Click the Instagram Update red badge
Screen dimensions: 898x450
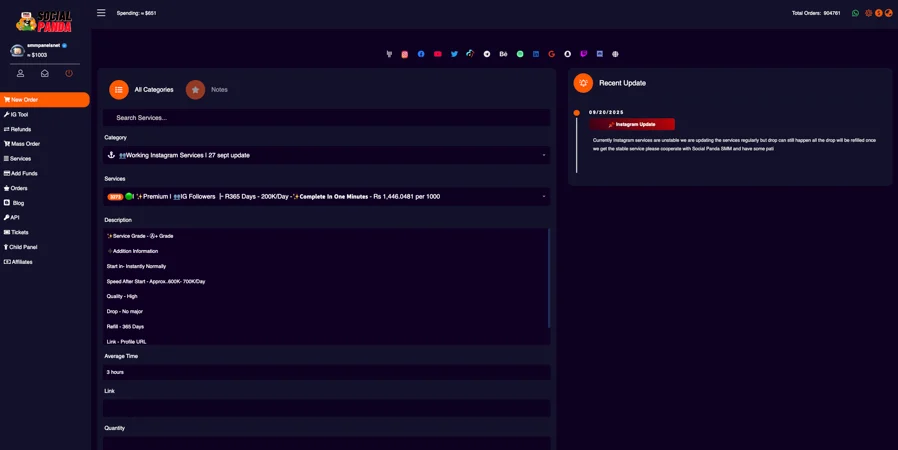[x=632, y=124]
